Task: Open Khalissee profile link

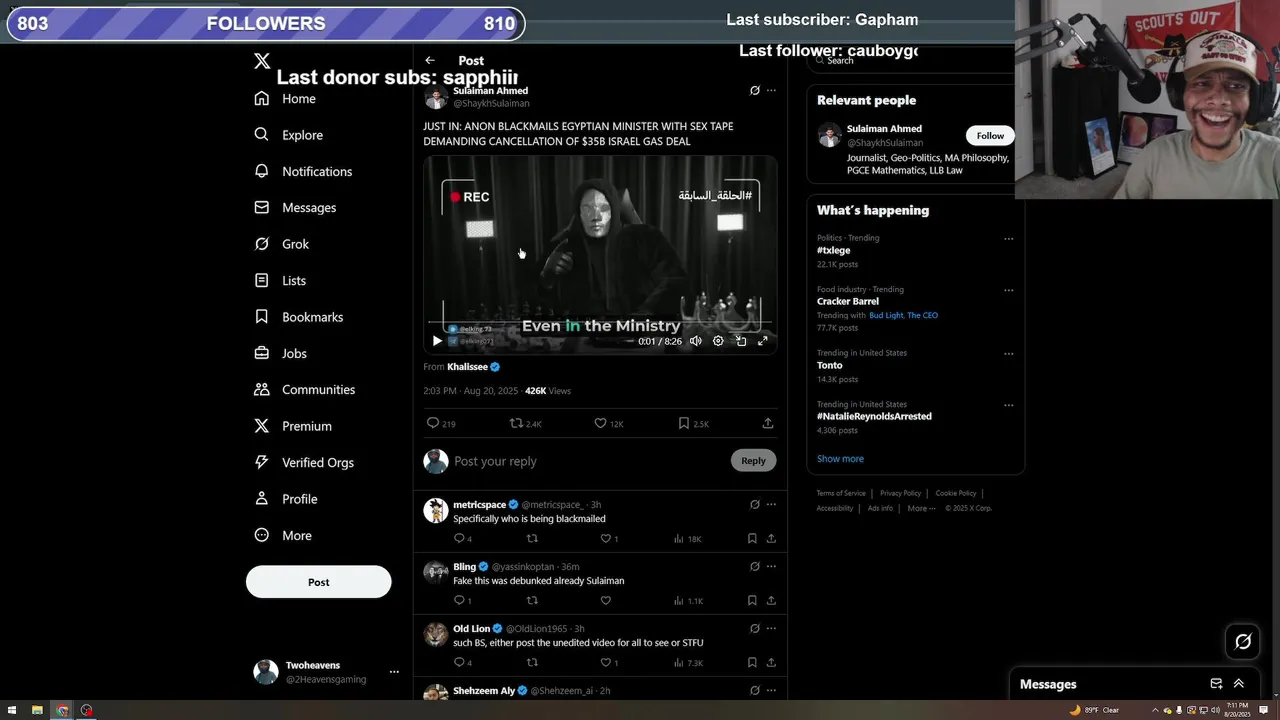Action: point(467,367)
